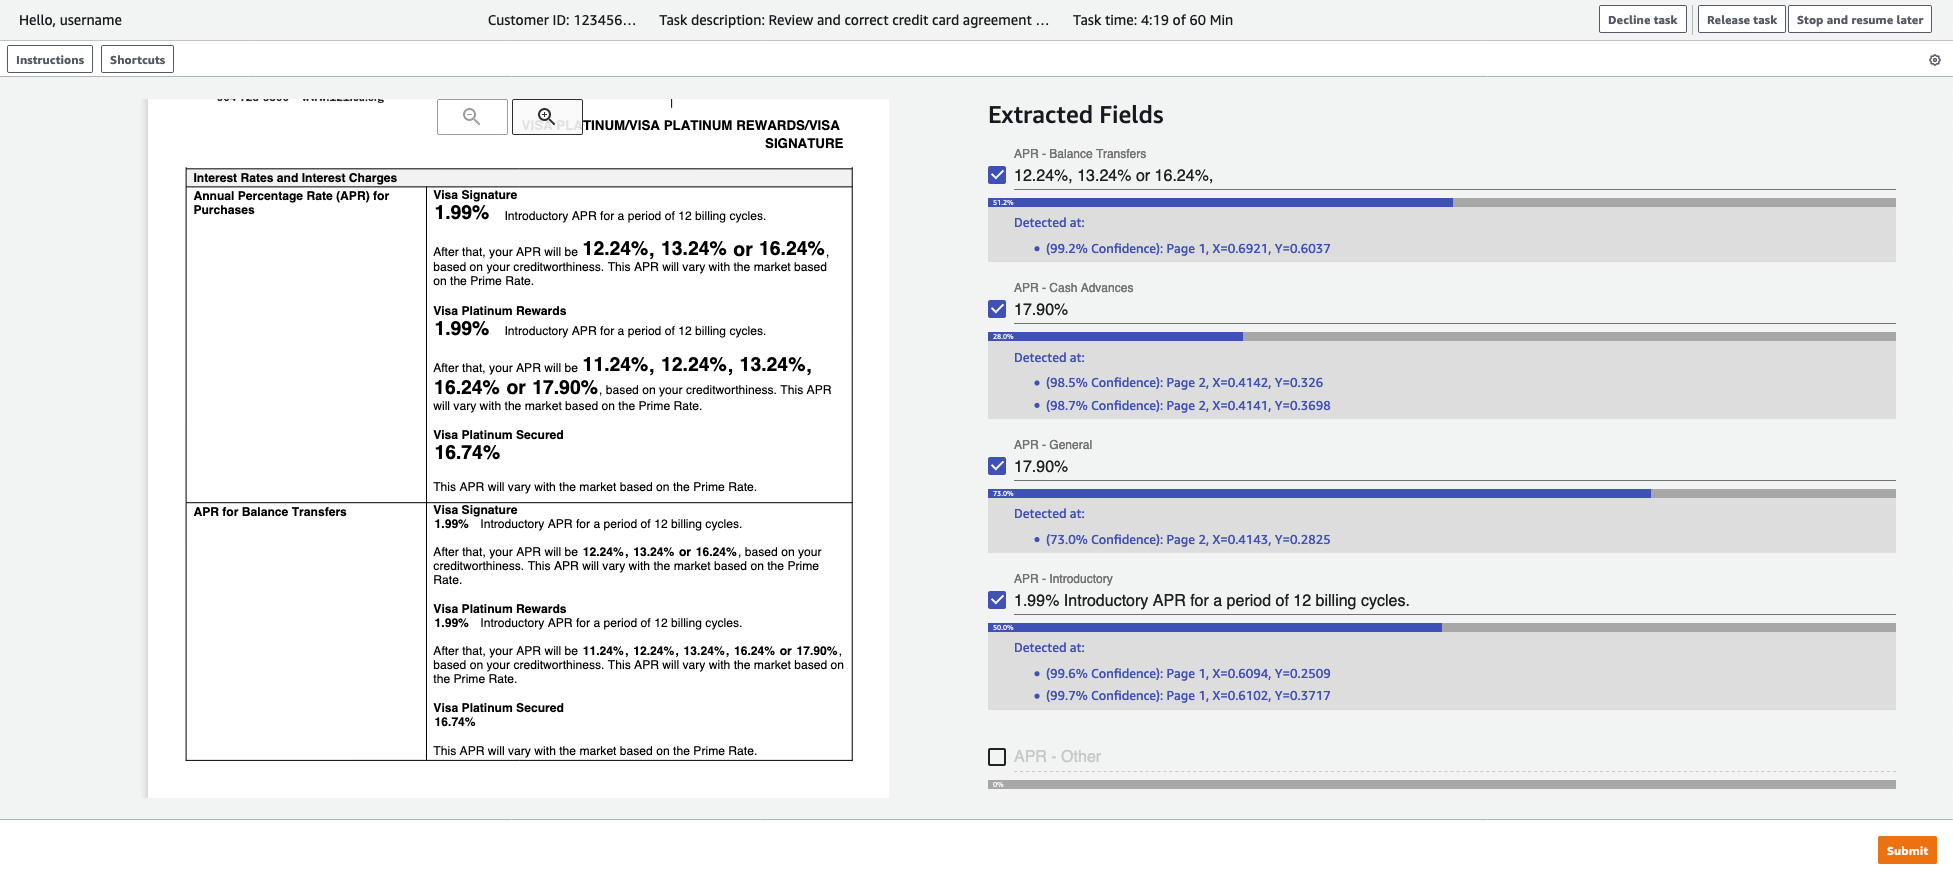Zoom out the document viewer
This screenshot has height=880, width=1953.
pos(472,117)
